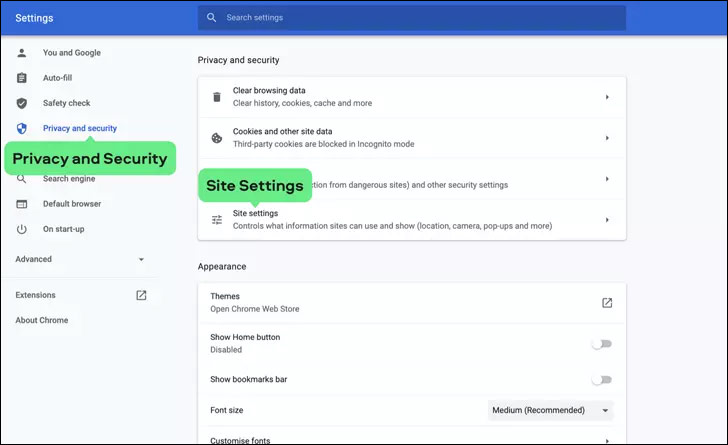This screenshot has height=445, width=728.
Task: Click the Search settings input field
Action: (420, 18)
